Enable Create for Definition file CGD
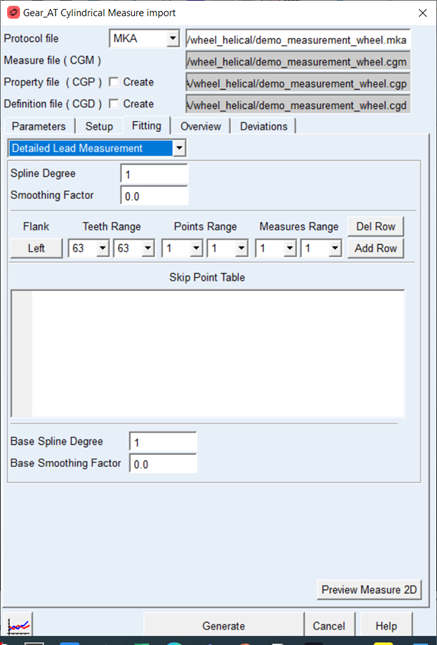Image resolution: width=437 pixels, height=645 pixels. (x=114, y=104)
